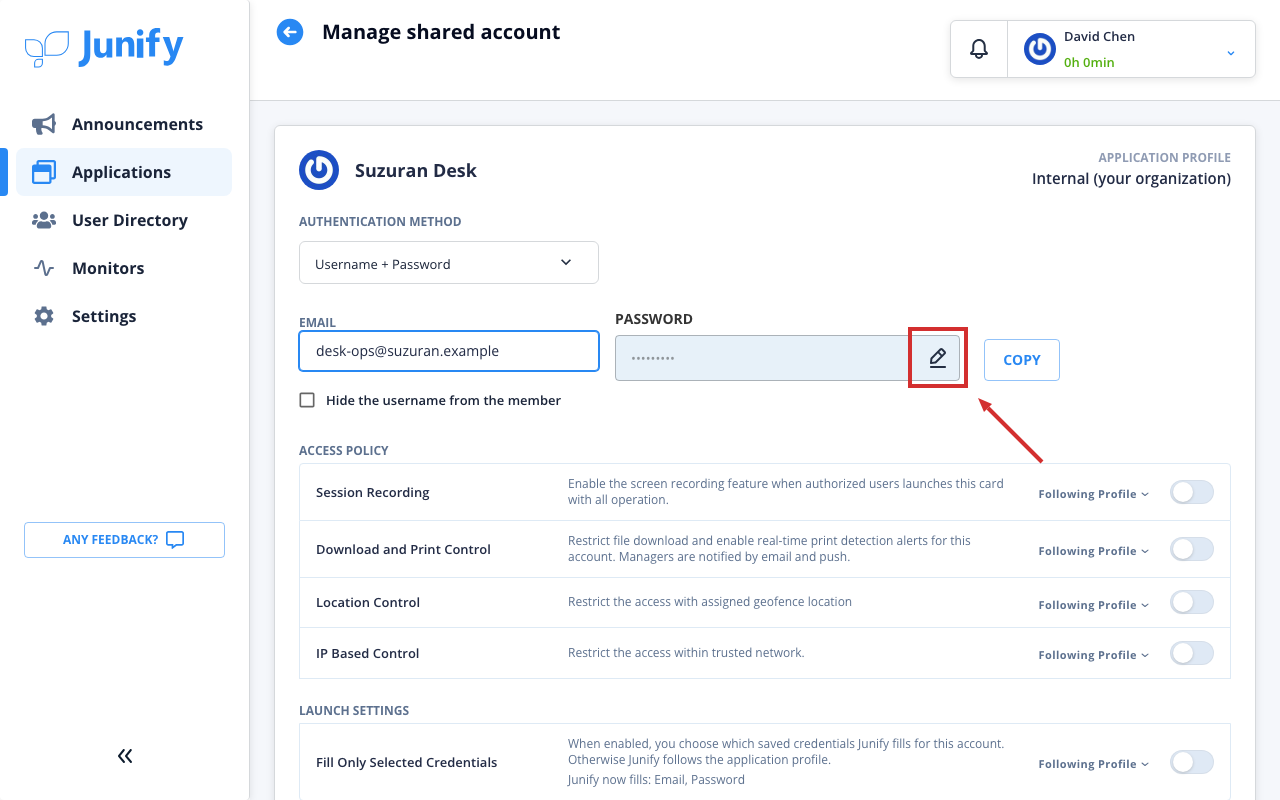The image size is (1280, 800).
Task: Click the 0h 0min session time
Action: [x=1089, y=62]
